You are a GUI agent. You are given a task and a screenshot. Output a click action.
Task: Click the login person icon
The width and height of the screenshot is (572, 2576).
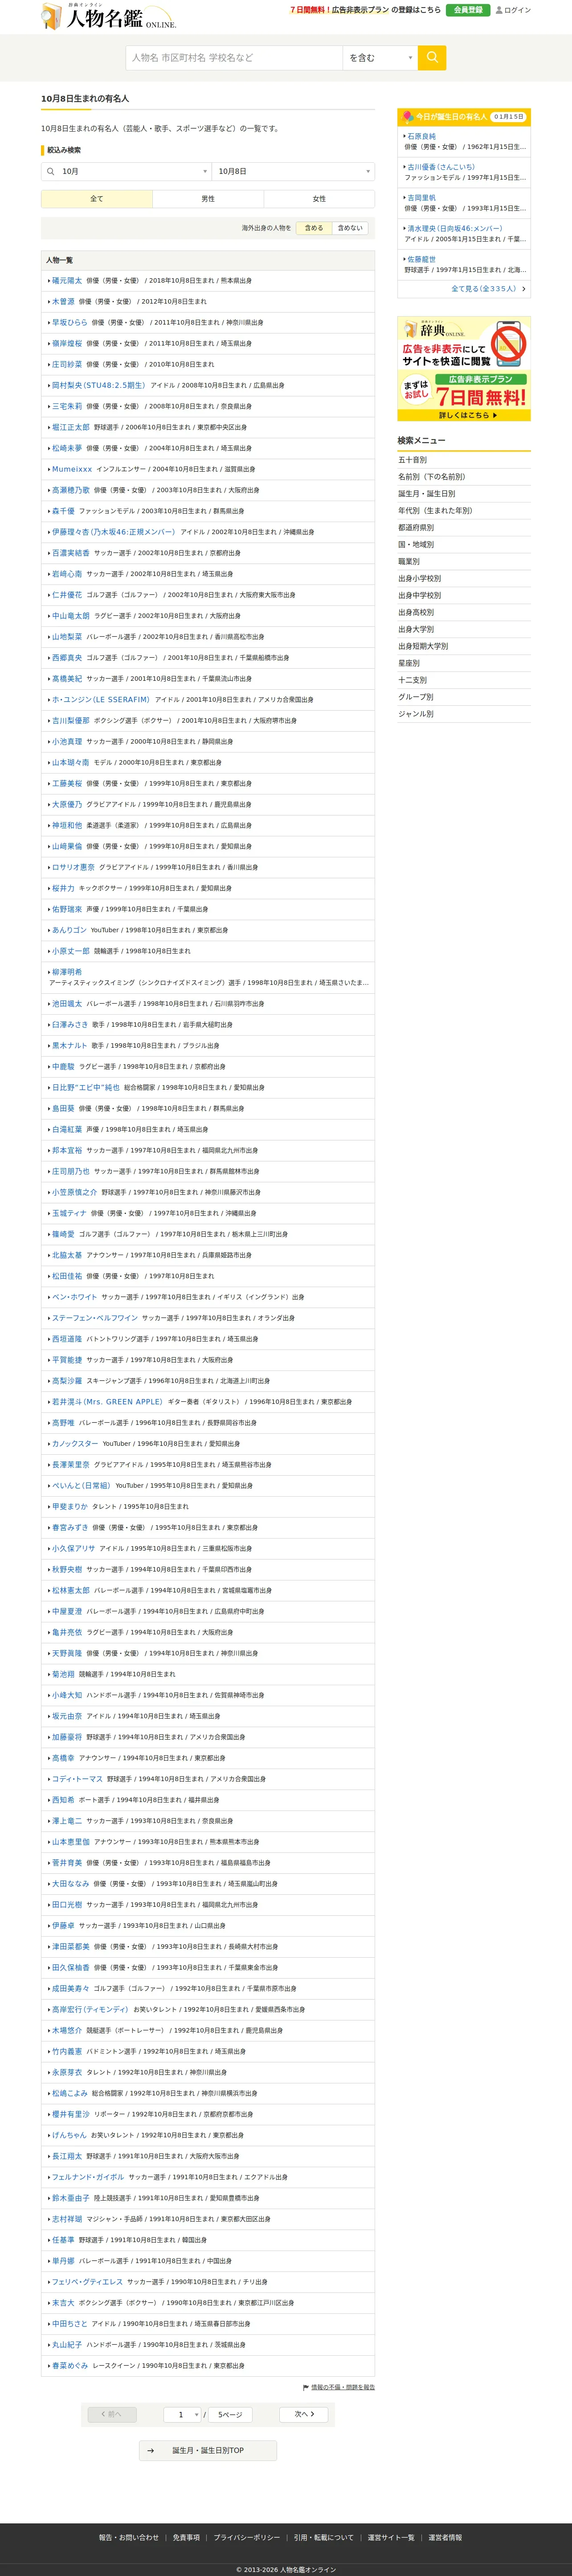(x=499, y=10)
